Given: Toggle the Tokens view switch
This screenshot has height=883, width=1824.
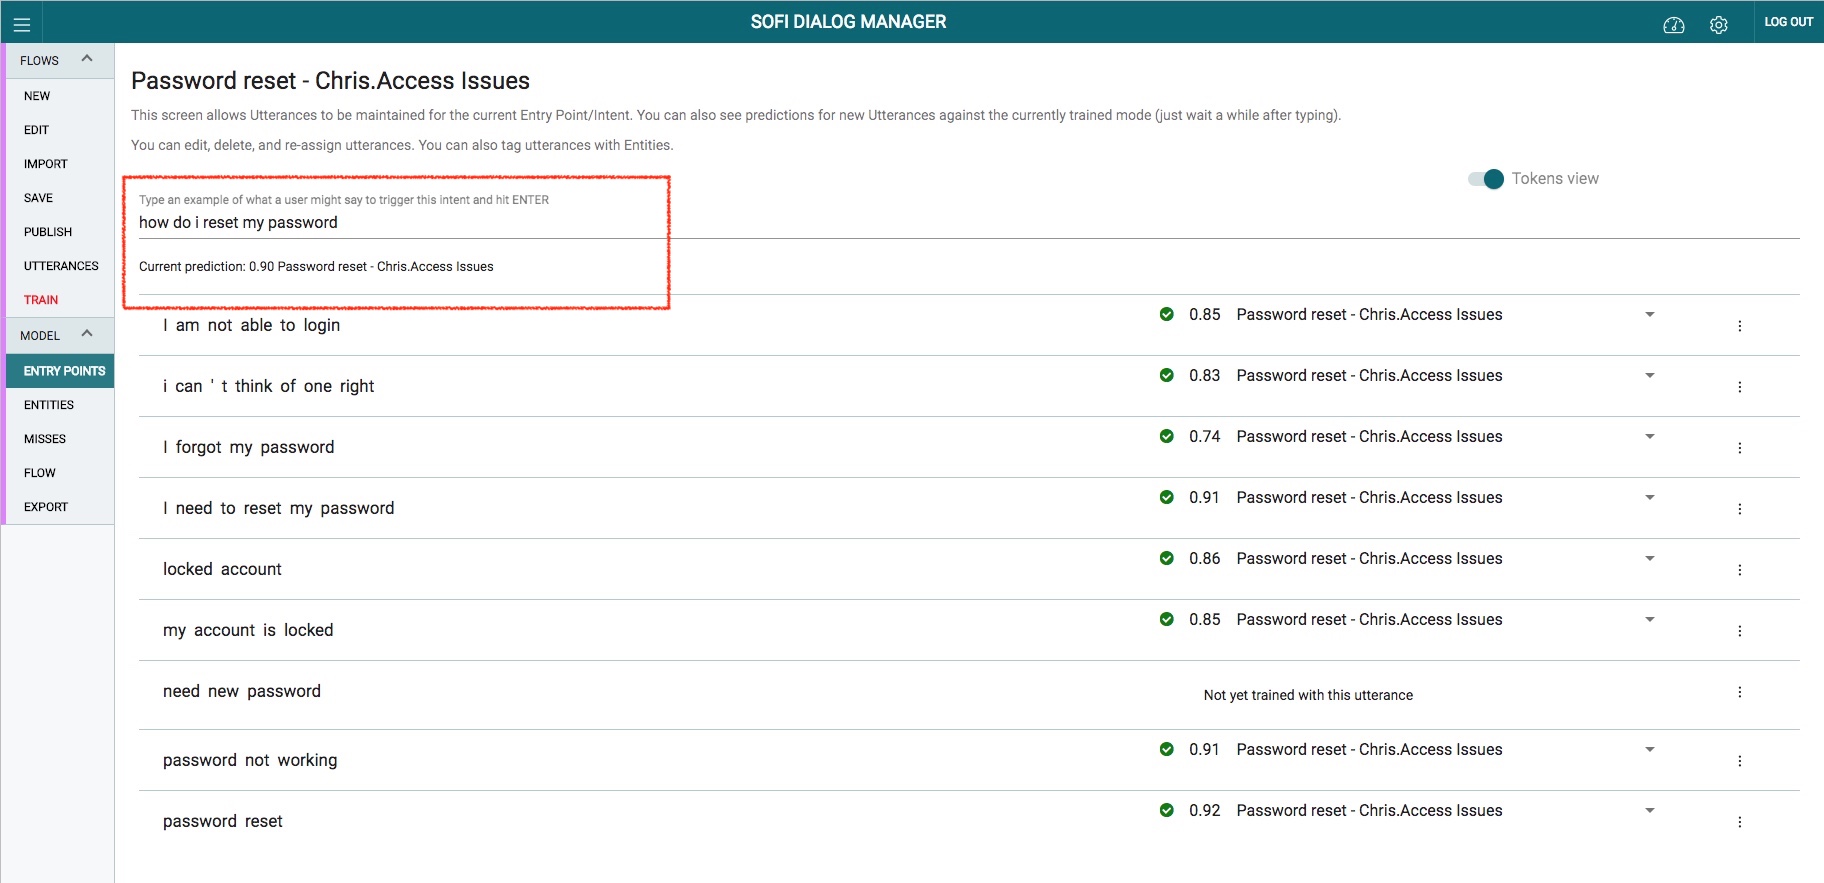Looking at the screenshot, I should 1486,179.
